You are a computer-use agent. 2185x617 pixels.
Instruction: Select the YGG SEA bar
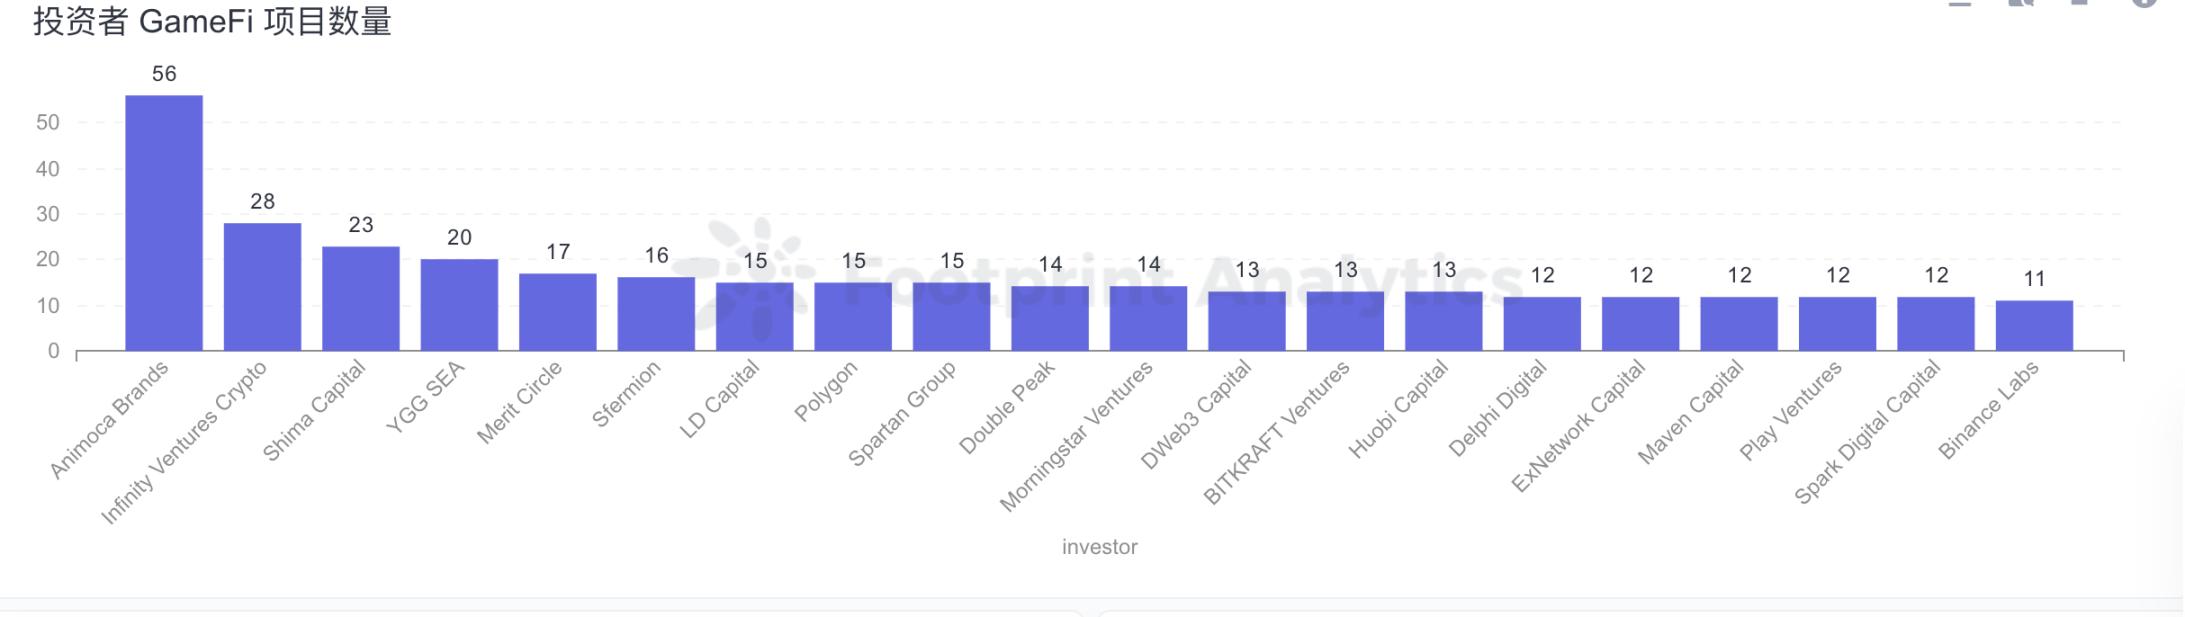459,305
